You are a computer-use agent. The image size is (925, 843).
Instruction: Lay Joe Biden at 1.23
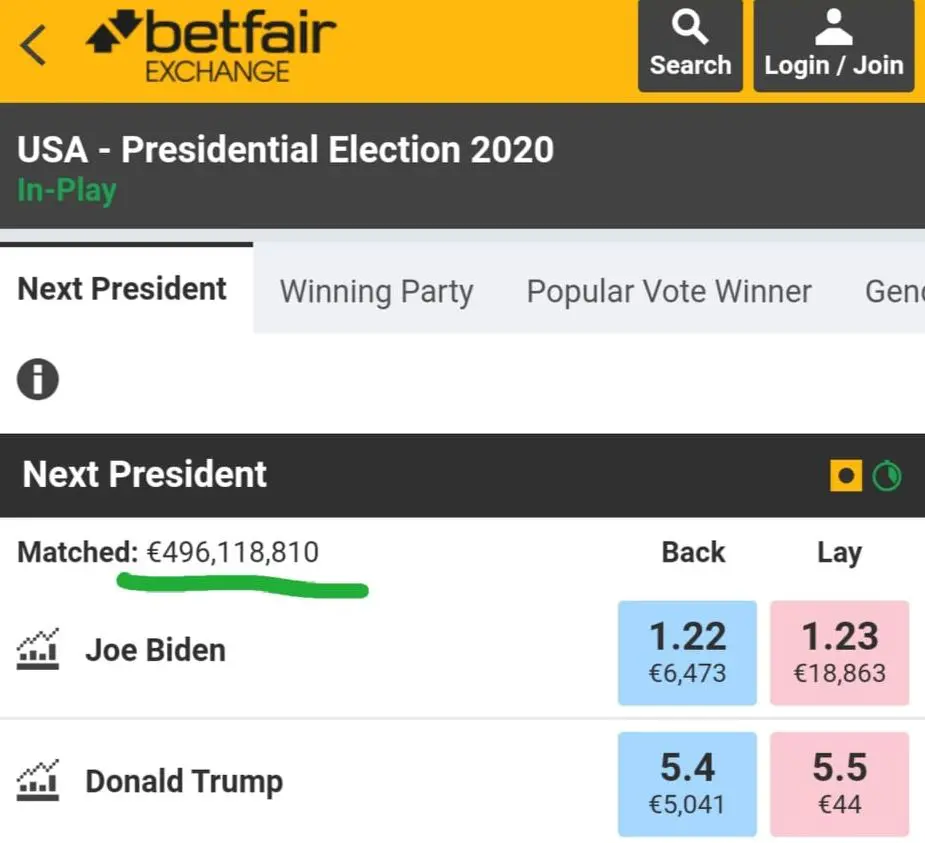[839, 652]
